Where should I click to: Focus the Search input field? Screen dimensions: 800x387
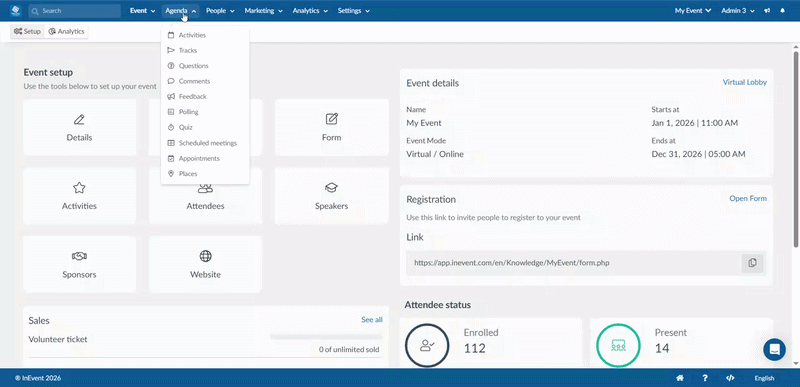74,11
